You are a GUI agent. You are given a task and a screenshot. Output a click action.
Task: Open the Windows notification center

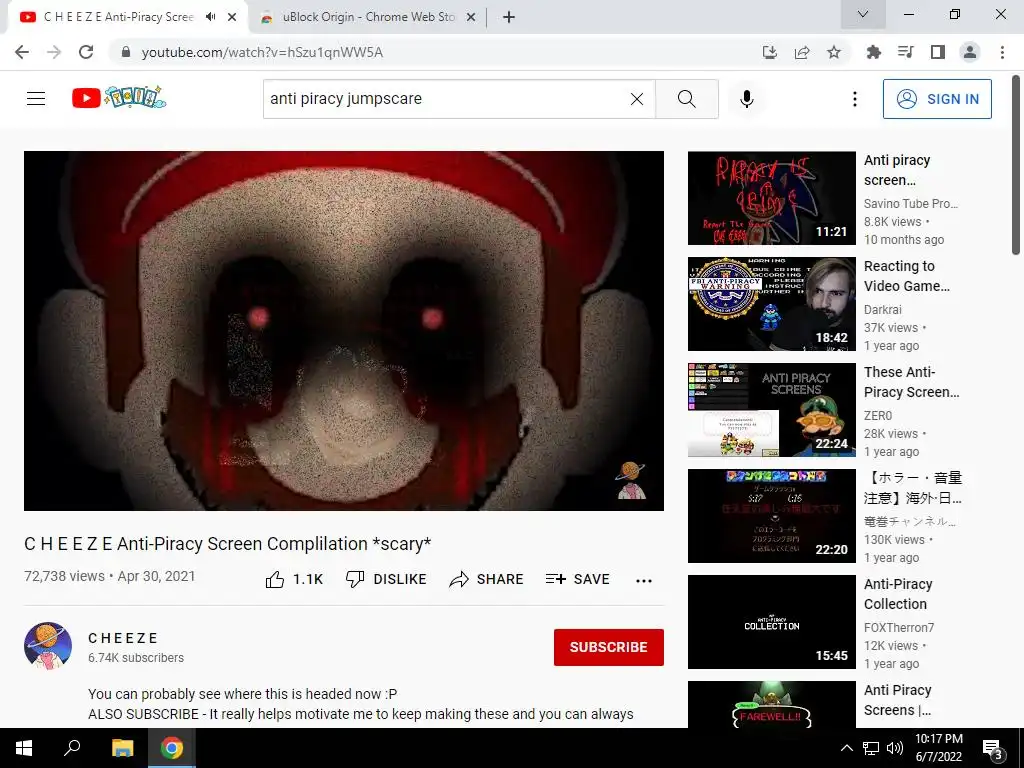(x=993, y=749)
